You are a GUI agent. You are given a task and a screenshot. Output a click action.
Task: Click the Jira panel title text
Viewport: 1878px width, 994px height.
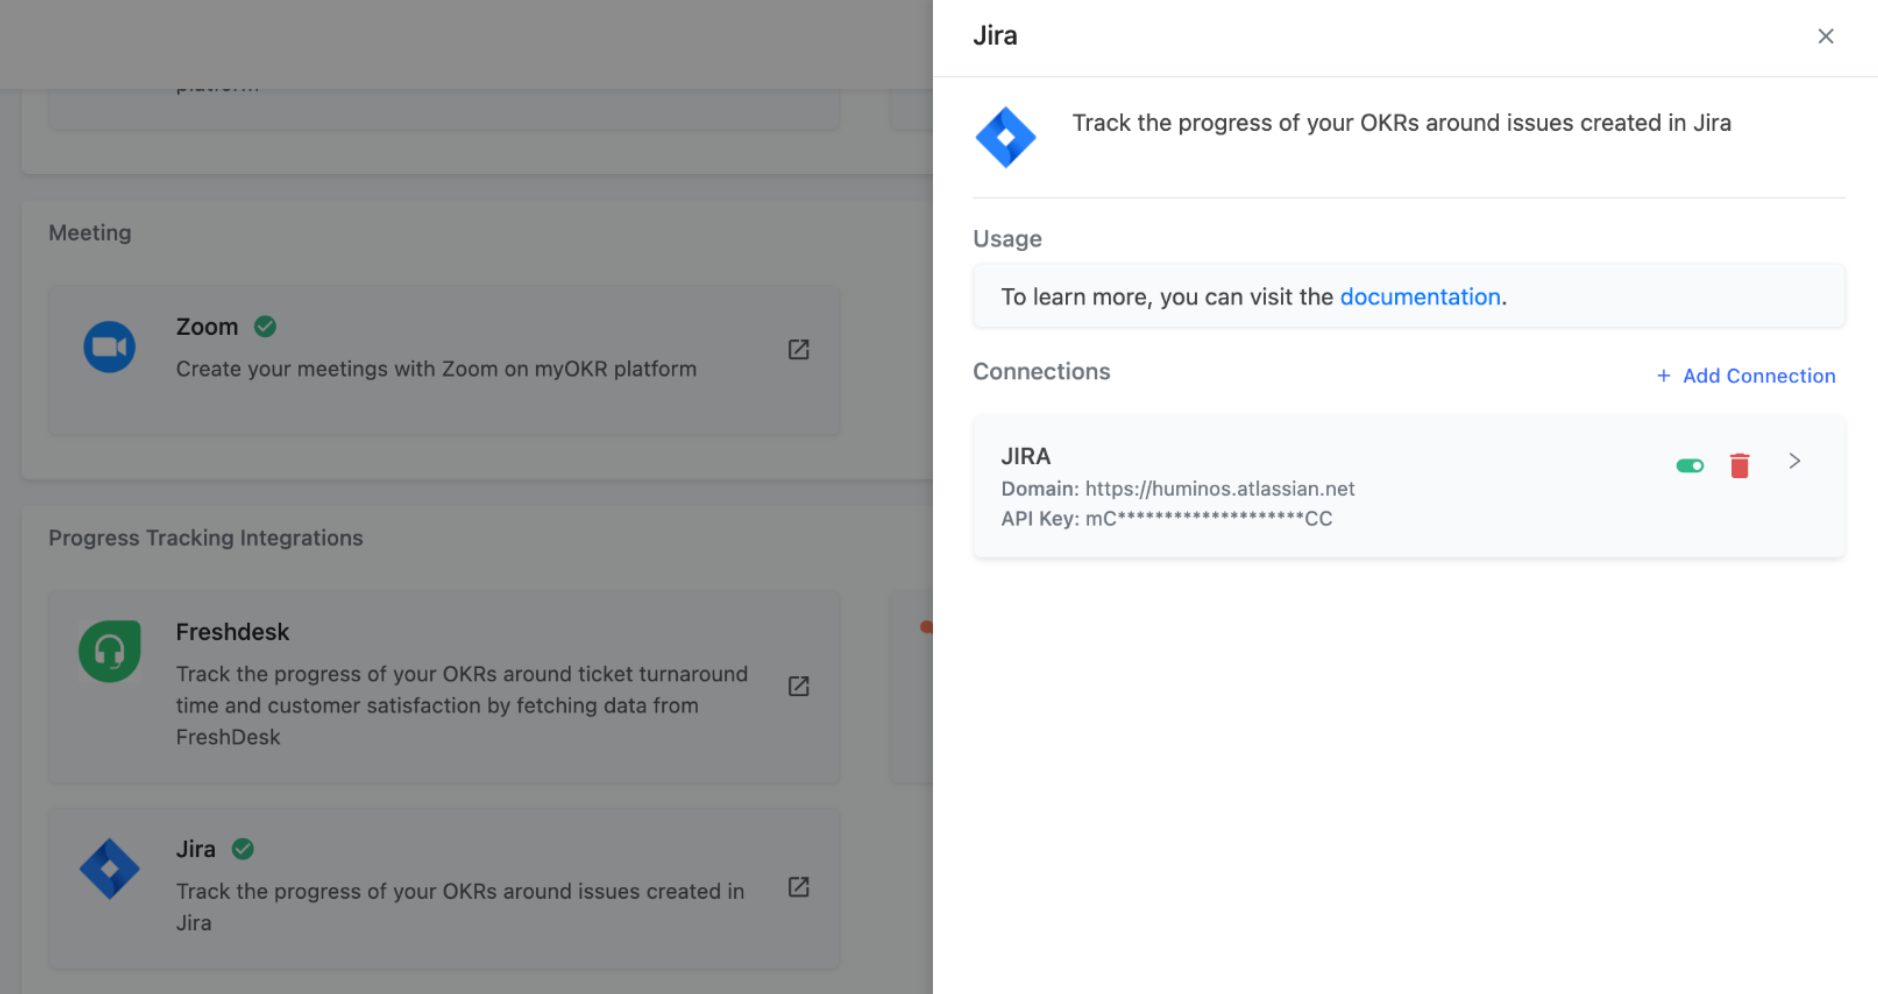995,36
